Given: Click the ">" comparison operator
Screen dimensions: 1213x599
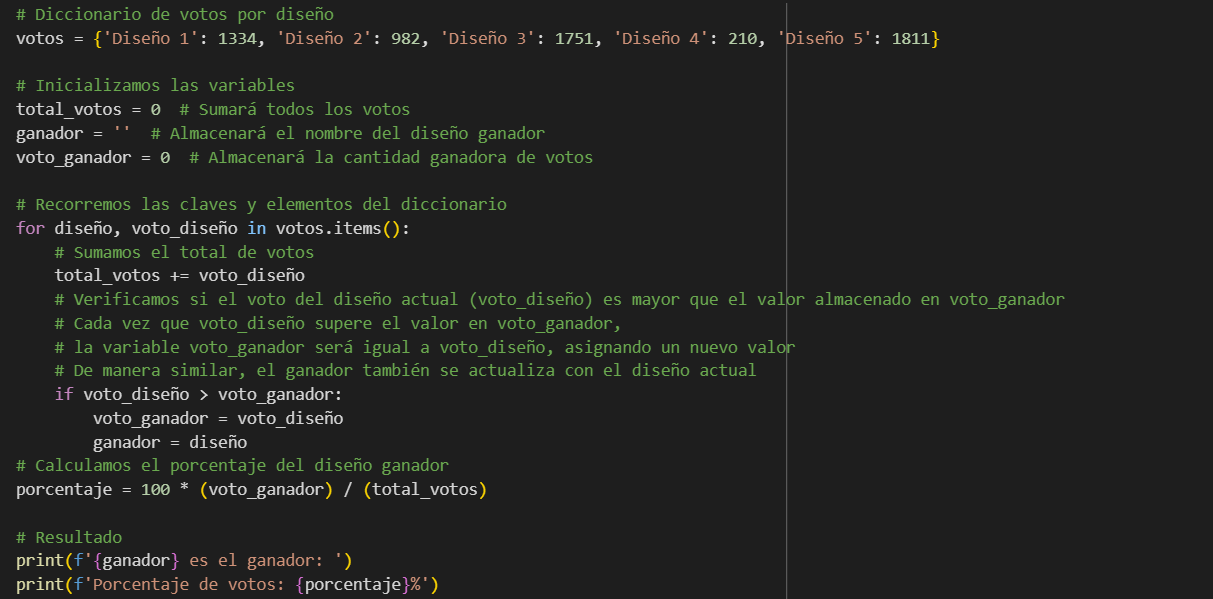Looking at the screenshot, I should [203, 394].
